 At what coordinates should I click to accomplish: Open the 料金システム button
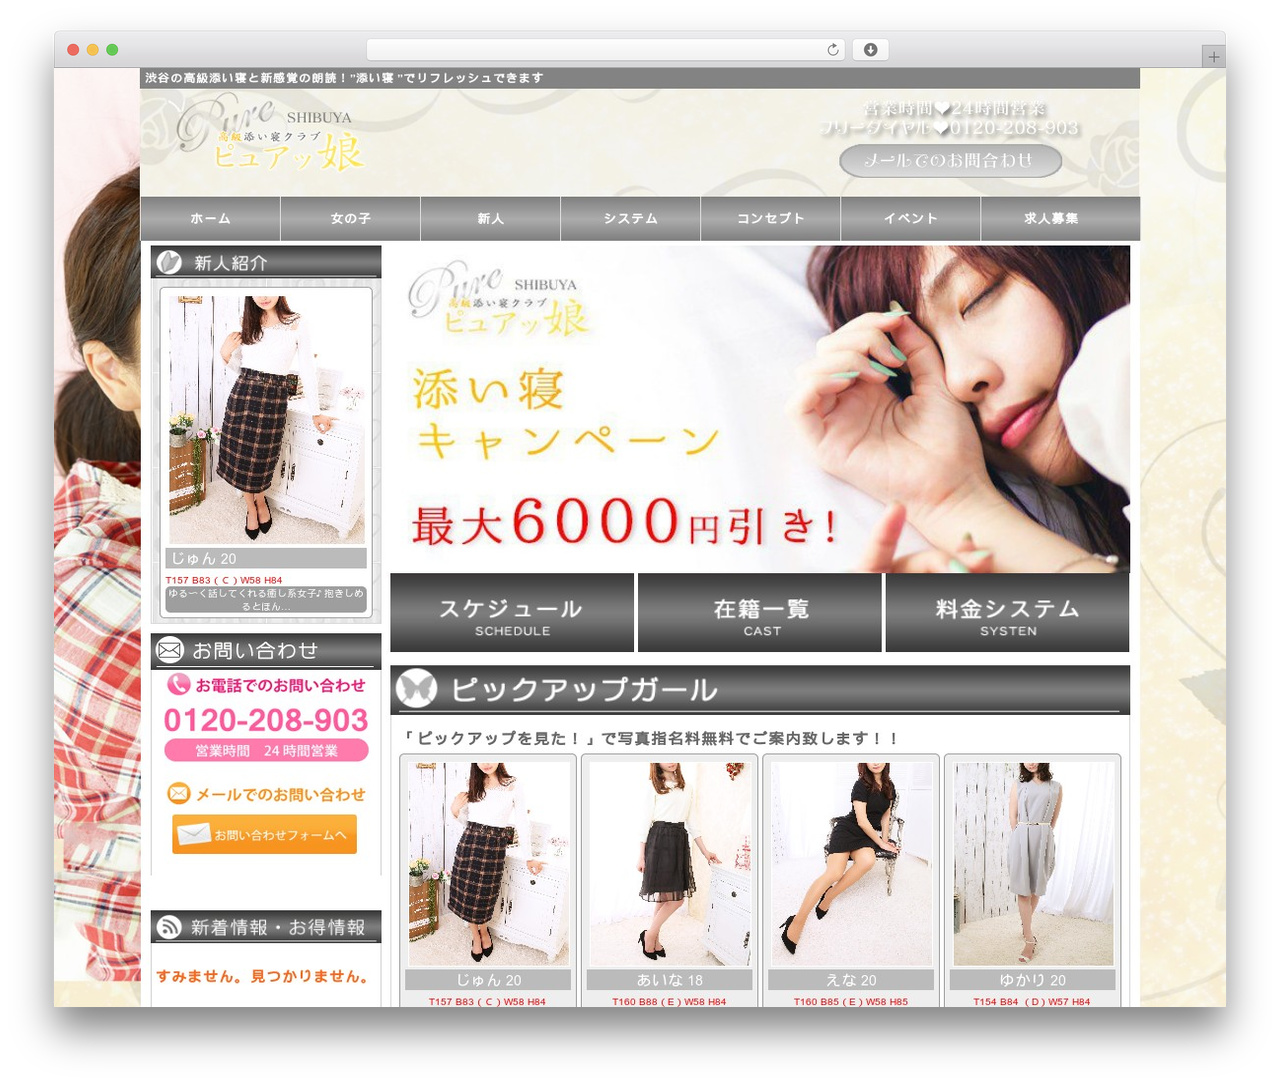pyautogui.click(x=1007, y=613)
